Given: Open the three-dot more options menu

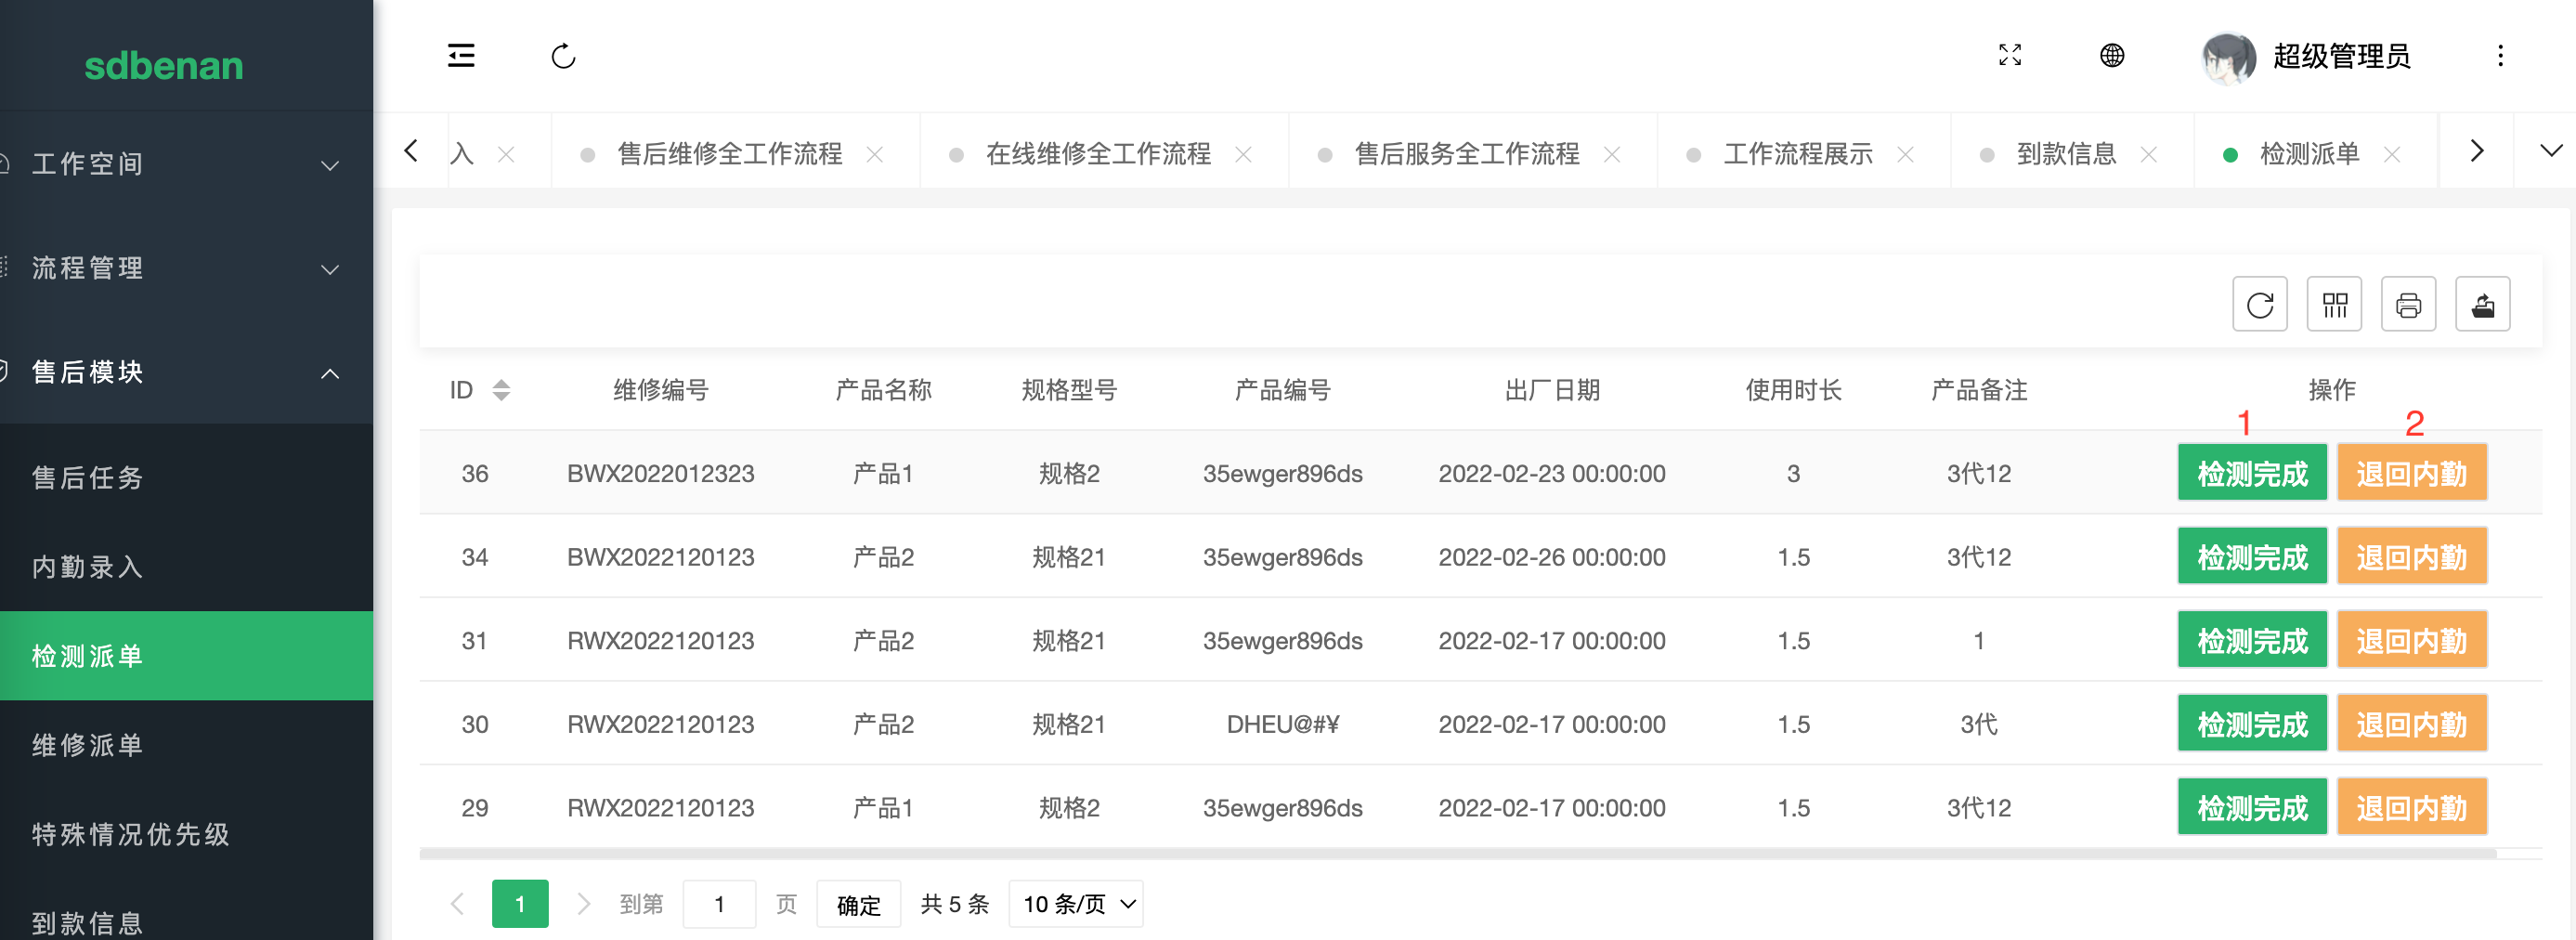Looking at the screenshot, I should 2500,56.
